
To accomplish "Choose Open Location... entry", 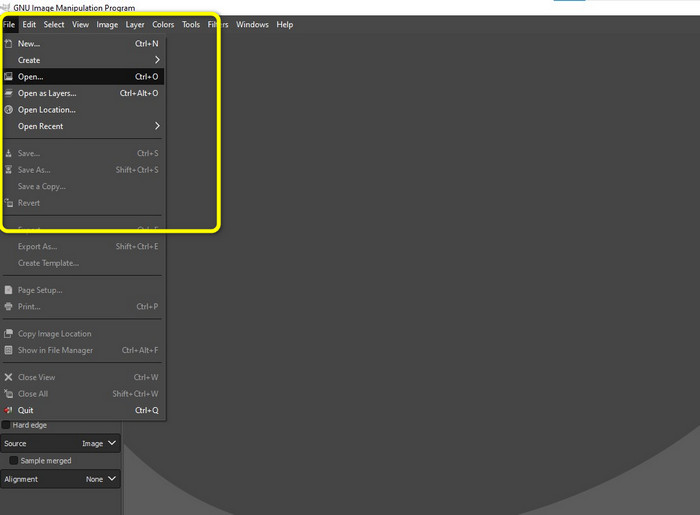I will click(84, 110).
